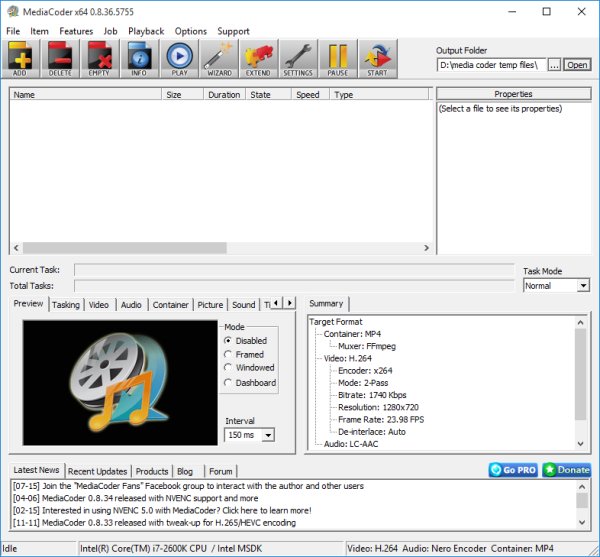Open the Features menu

pyautogui.click(x=76, y=31)
